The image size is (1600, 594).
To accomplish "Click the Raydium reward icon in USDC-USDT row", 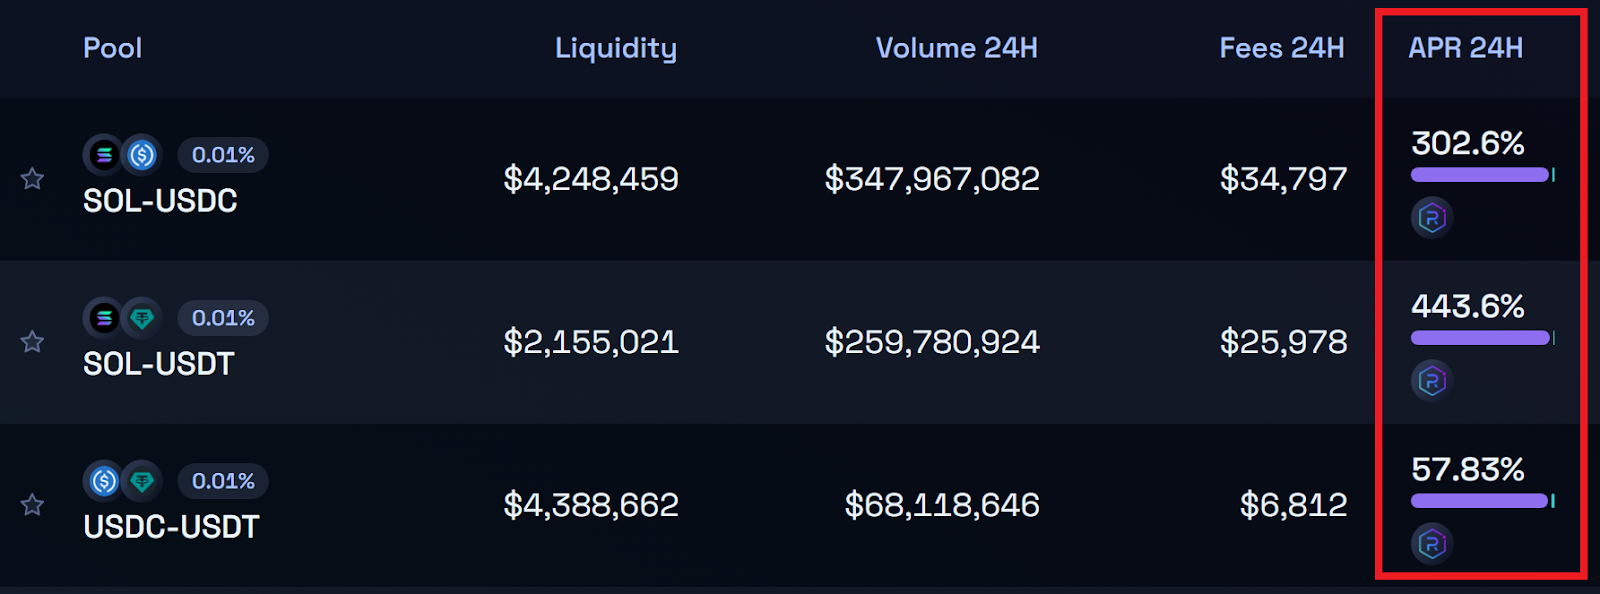I will [x=1432, y=543].
